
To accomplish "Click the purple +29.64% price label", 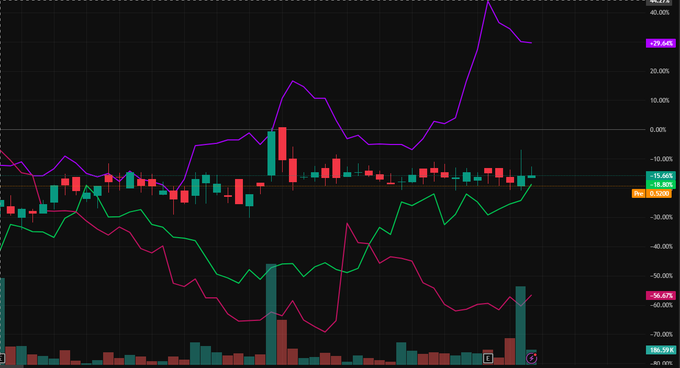I will pyautogui.click(x=660, y=43).
